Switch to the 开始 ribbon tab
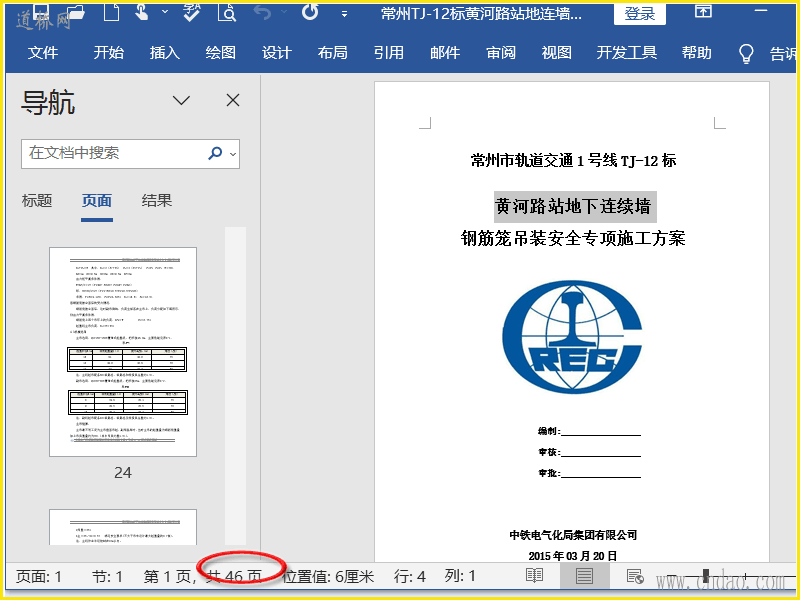 click(109, 53)
